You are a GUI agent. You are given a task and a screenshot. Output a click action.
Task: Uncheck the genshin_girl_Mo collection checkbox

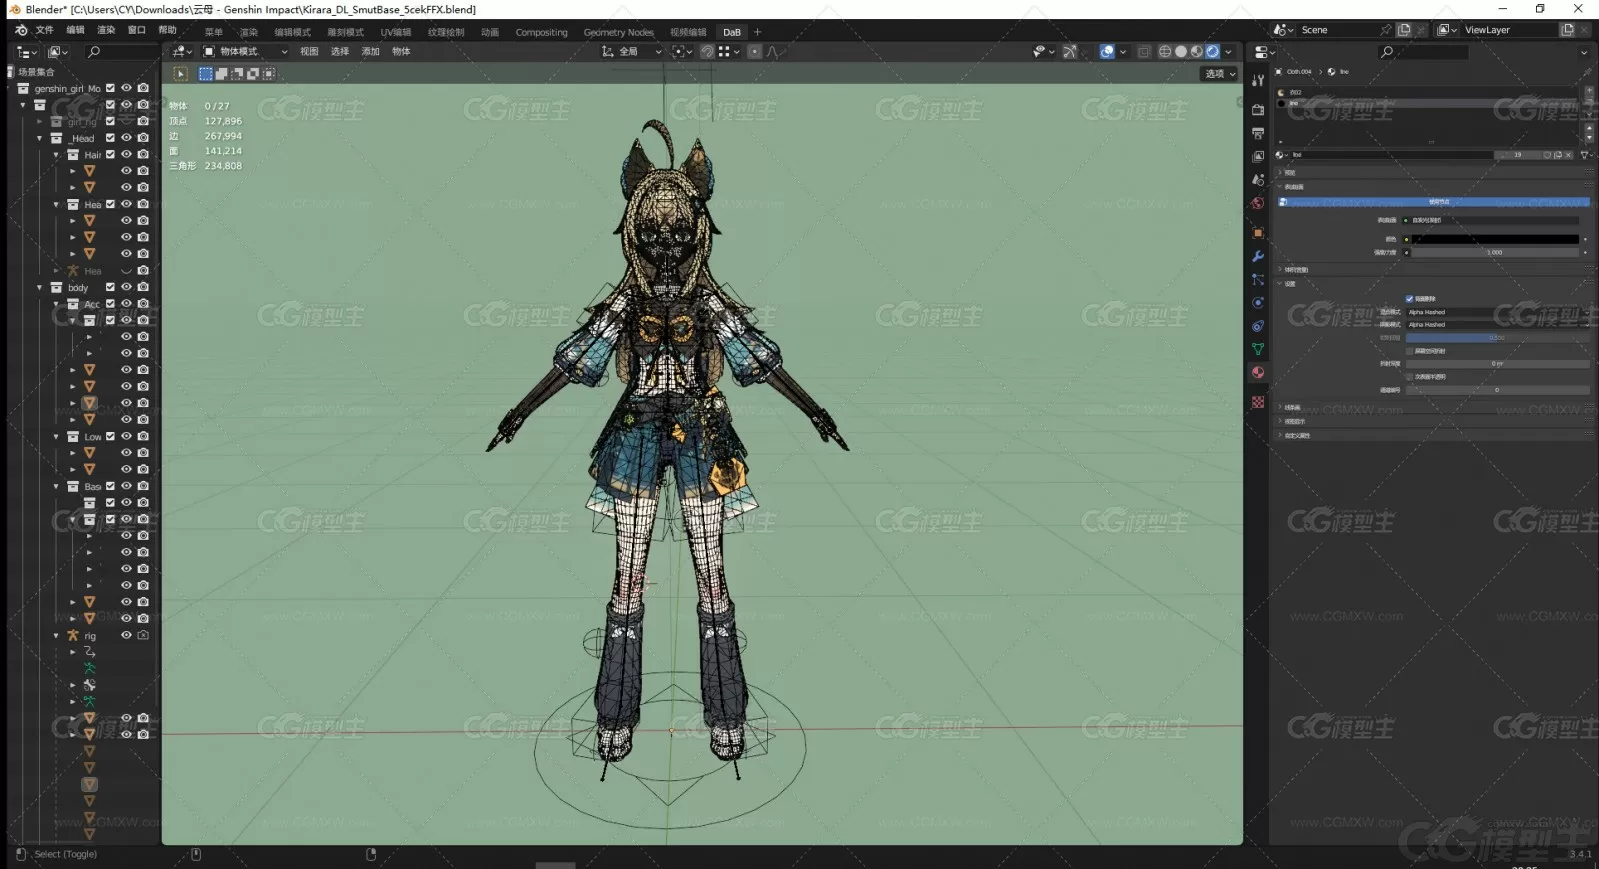point(110,88)
